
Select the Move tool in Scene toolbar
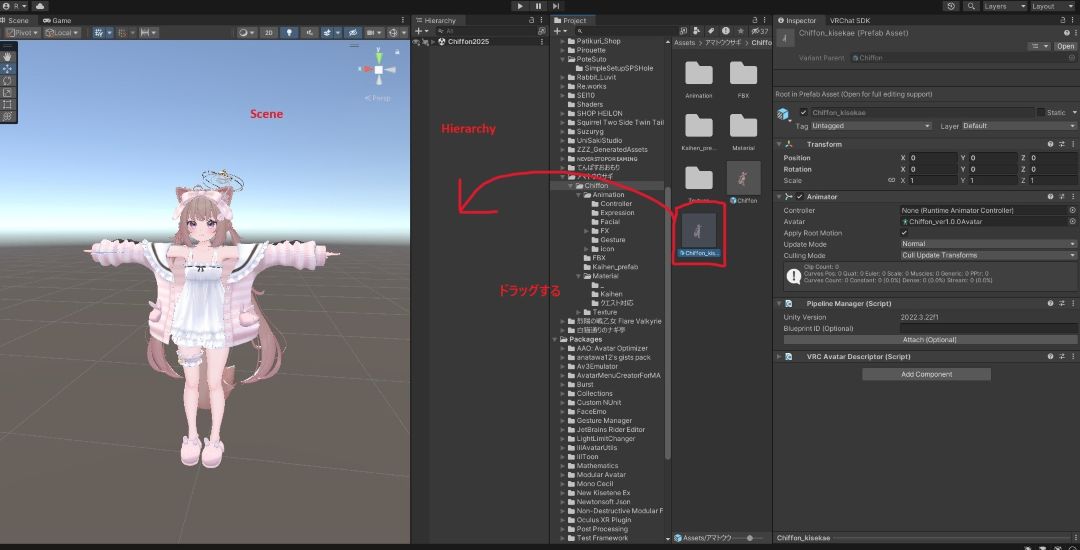(8, 69)
